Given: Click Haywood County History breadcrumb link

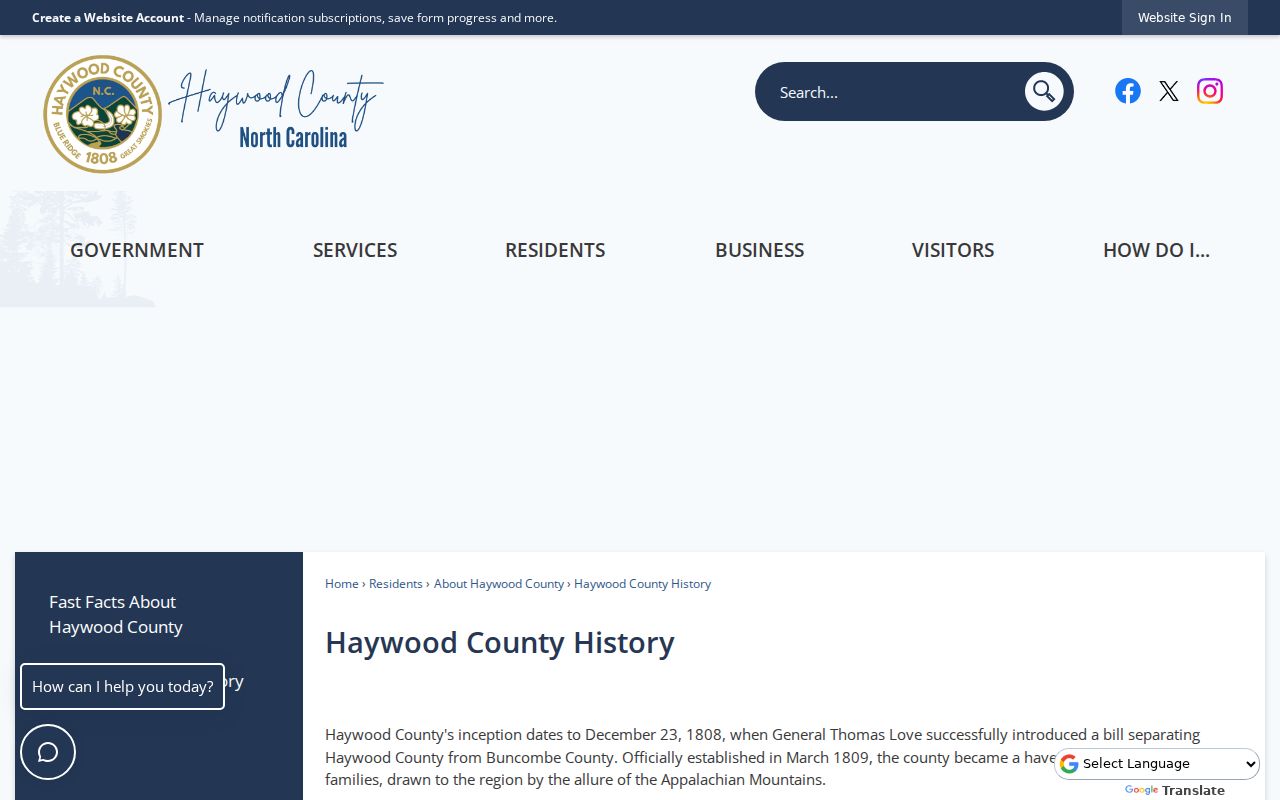Looking at the screenshot, I should tap(642, 584).
